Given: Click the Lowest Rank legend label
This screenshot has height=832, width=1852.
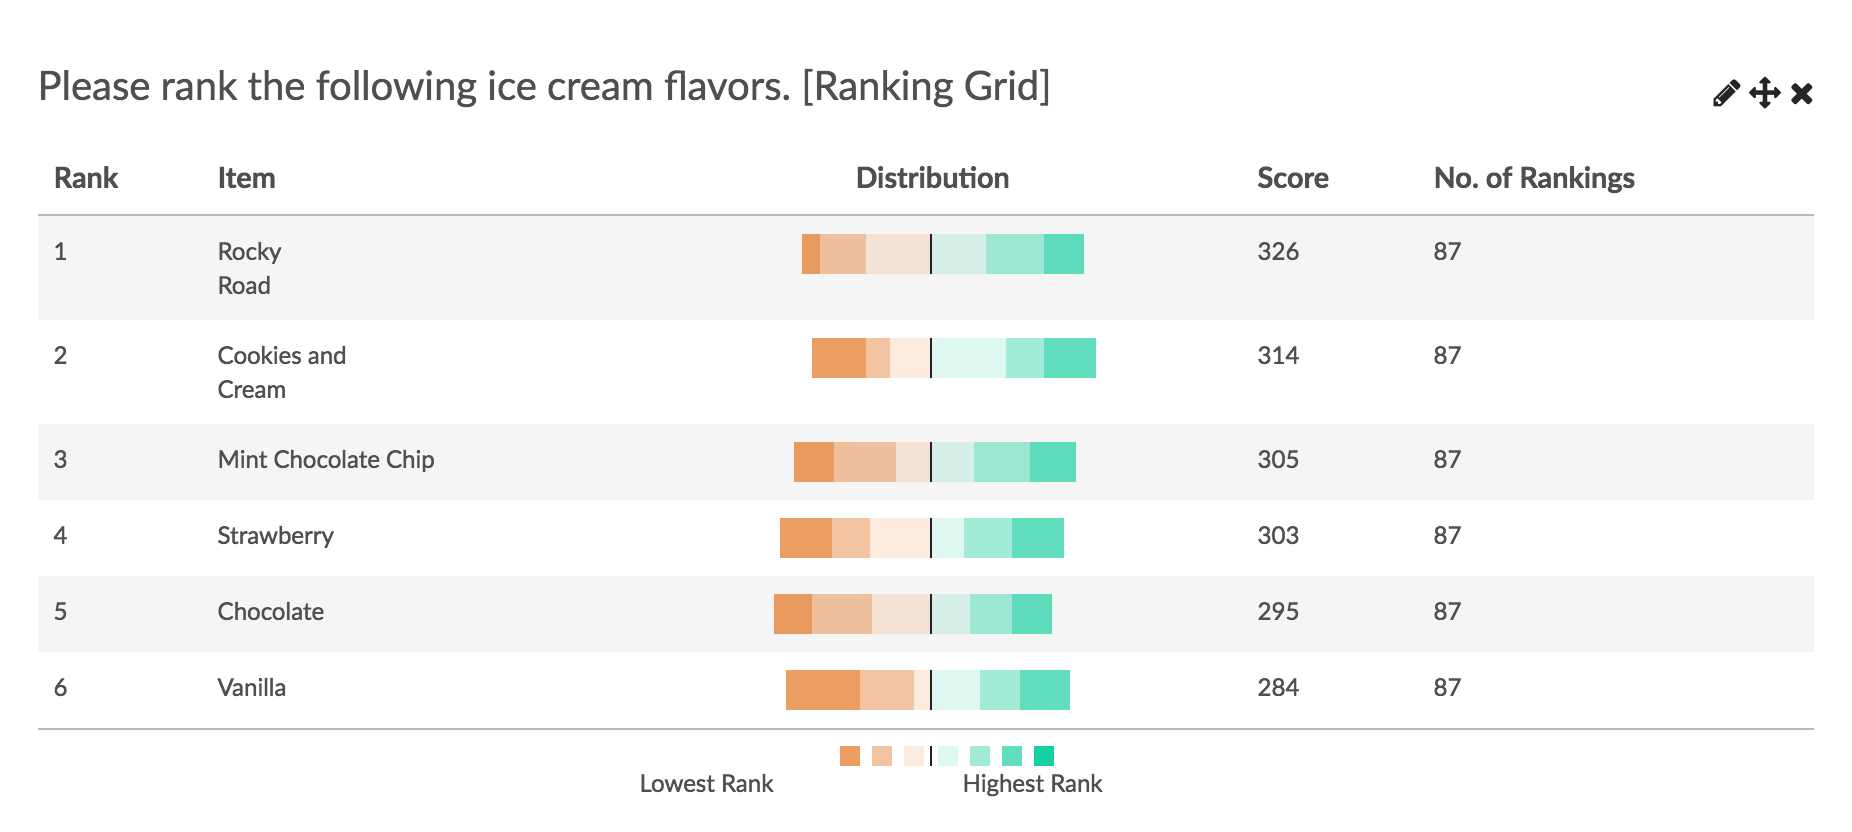Looking at the screenshot, I should tap(706, 784).
